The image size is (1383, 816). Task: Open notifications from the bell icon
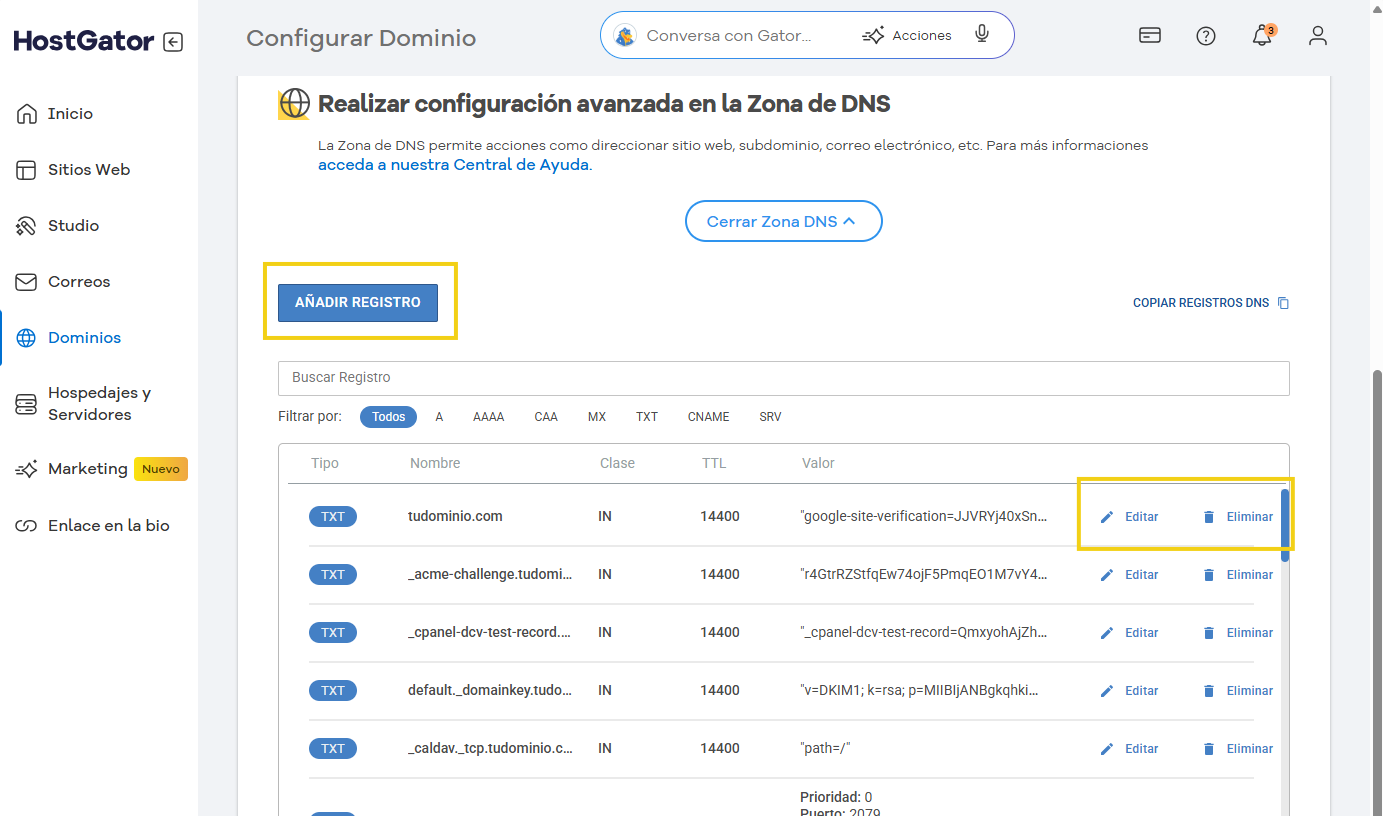(1261, 35)
